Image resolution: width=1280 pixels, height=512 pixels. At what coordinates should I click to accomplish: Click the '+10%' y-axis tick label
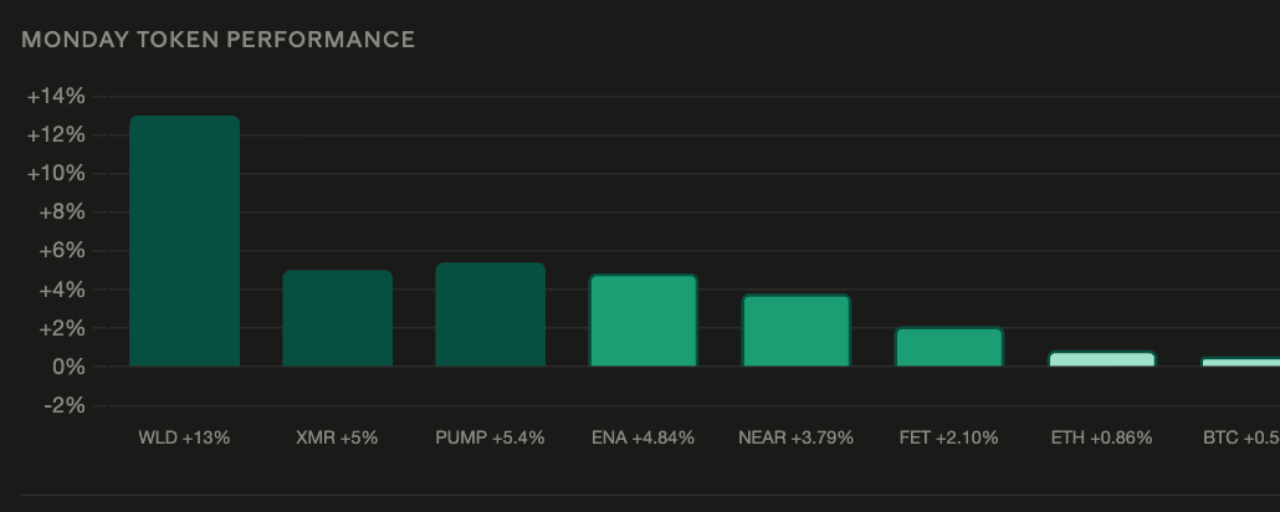[56, 174]
